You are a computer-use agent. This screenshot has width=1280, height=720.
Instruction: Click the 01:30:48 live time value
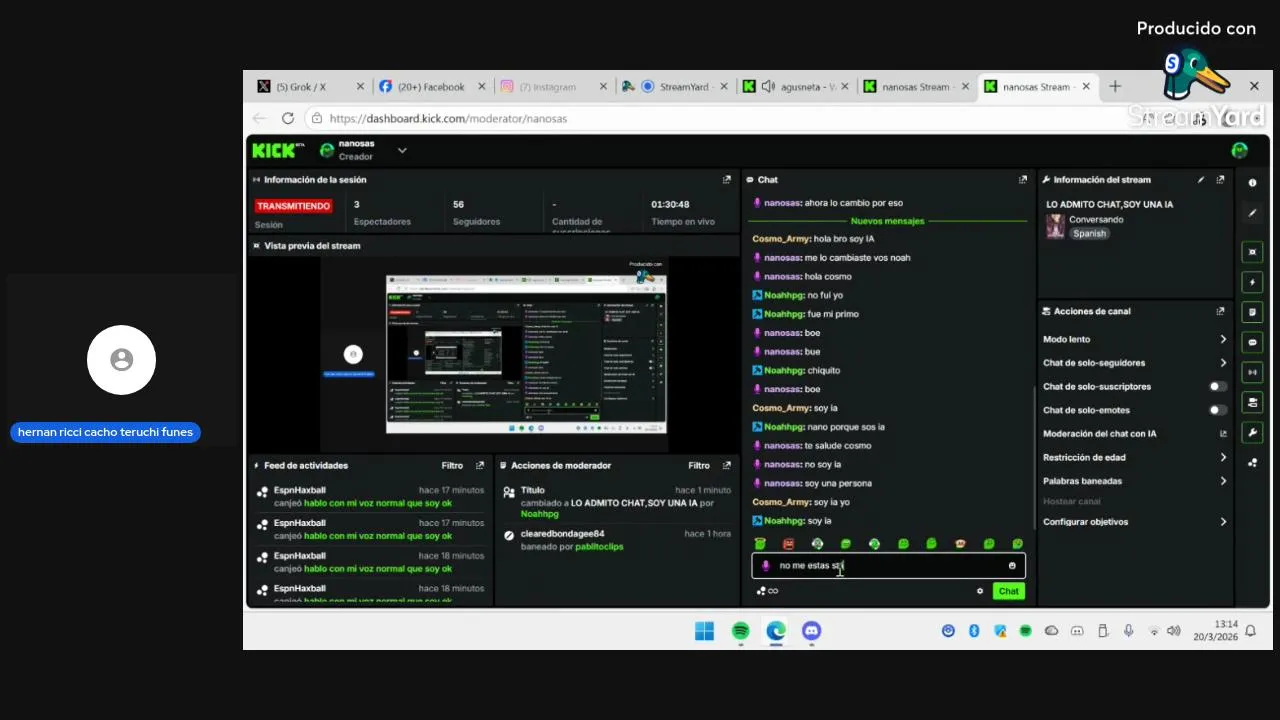point(670,204)
